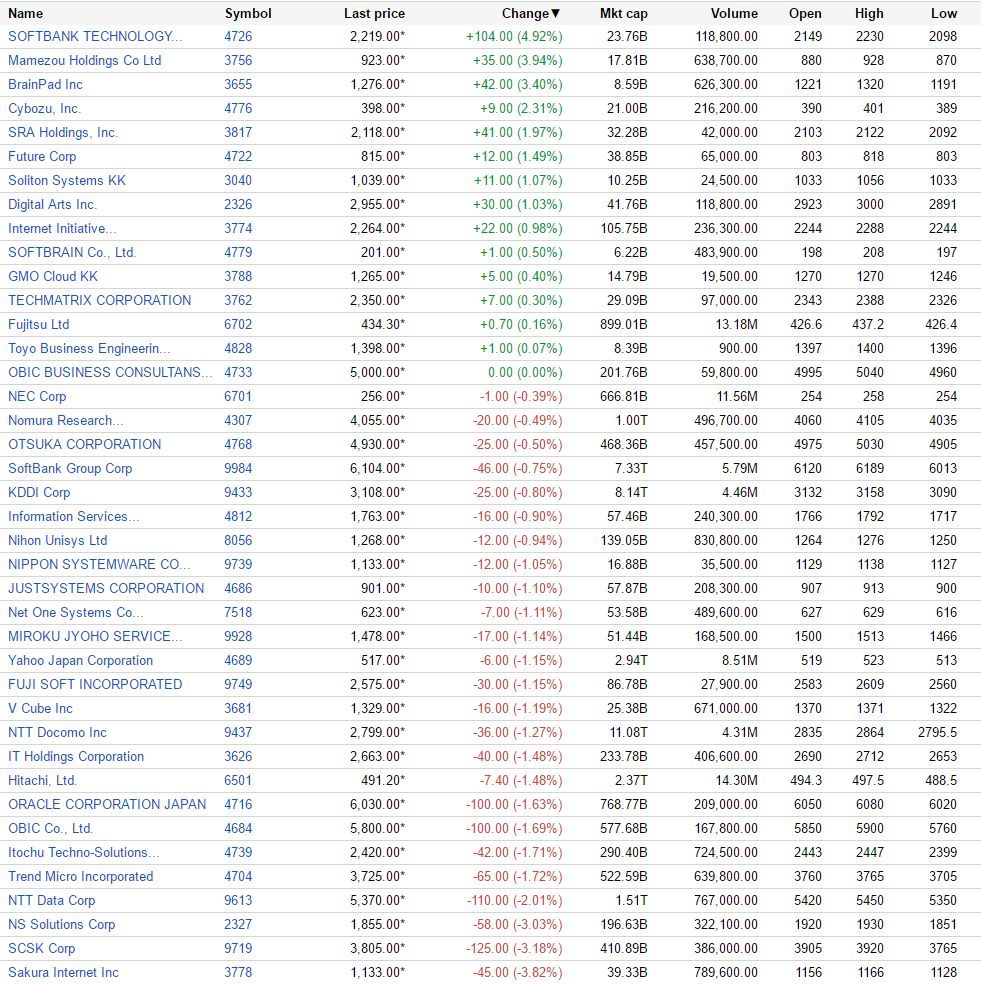
Task: Click symbol 9433 link
Action: pyautogui.click(x=239, y=493)
